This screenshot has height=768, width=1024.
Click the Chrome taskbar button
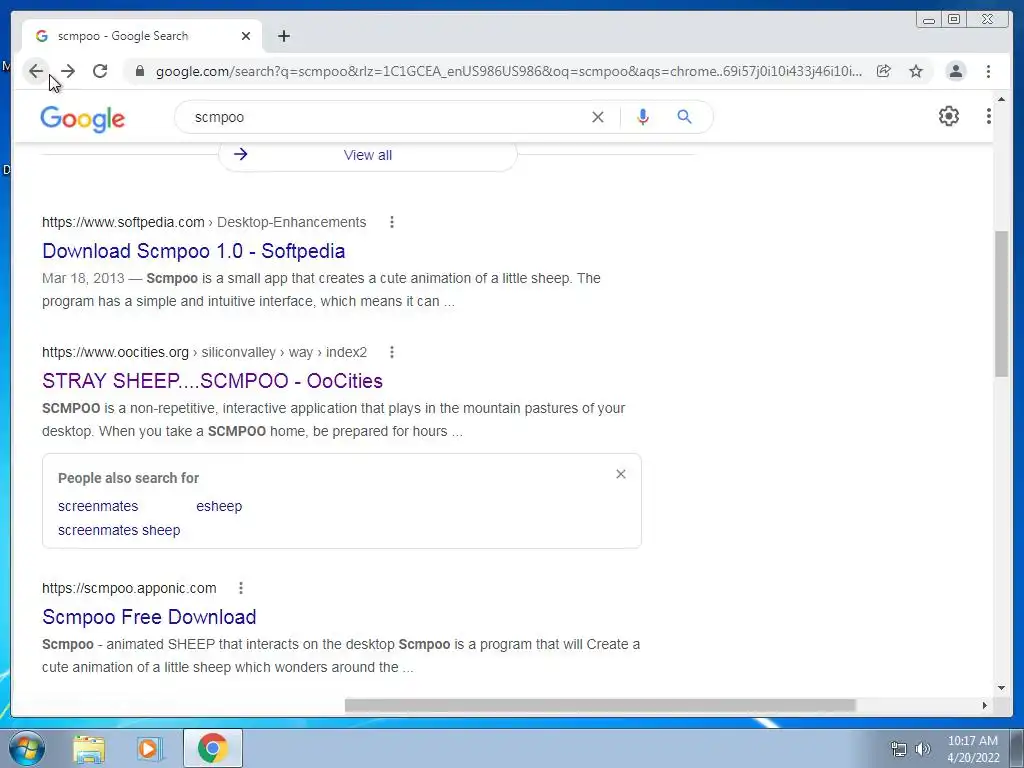tap(212, 748)
